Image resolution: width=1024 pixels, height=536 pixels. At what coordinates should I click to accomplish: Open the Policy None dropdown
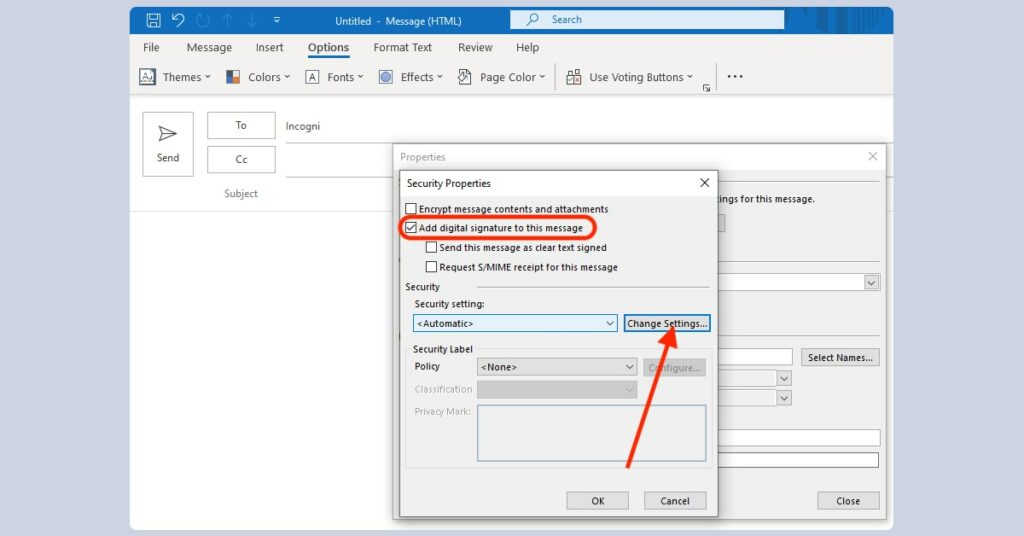(629, 367)
